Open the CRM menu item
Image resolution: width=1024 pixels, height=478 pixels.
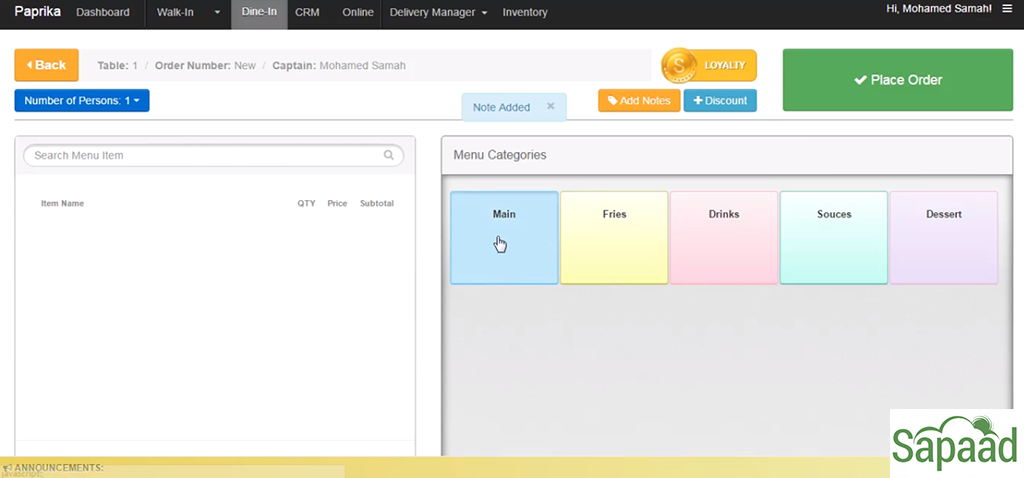pos(307,13)
